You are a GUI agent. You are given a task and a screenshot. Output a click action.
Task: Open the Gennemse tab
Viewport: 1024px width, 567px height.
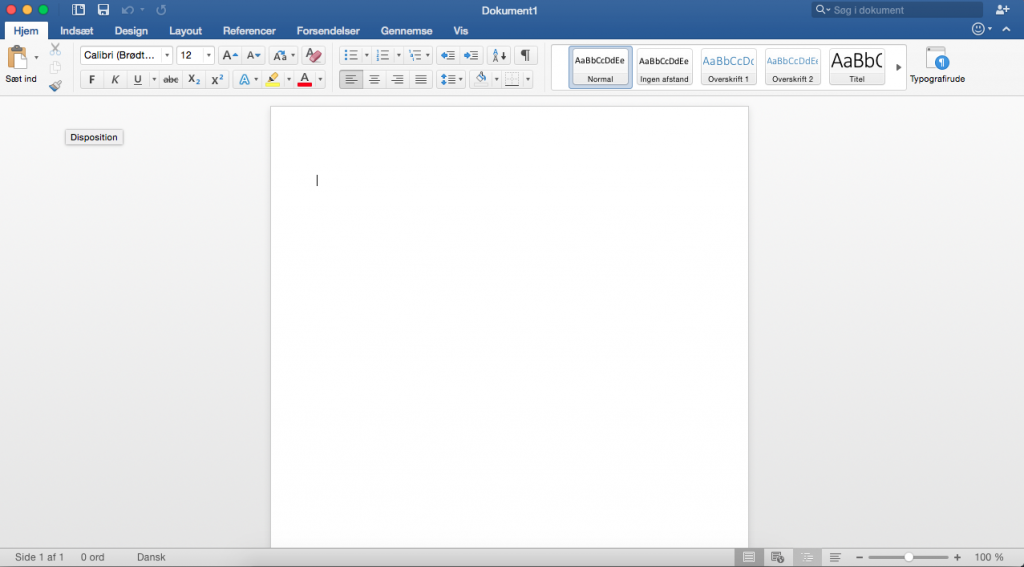(x=406, y=31)
